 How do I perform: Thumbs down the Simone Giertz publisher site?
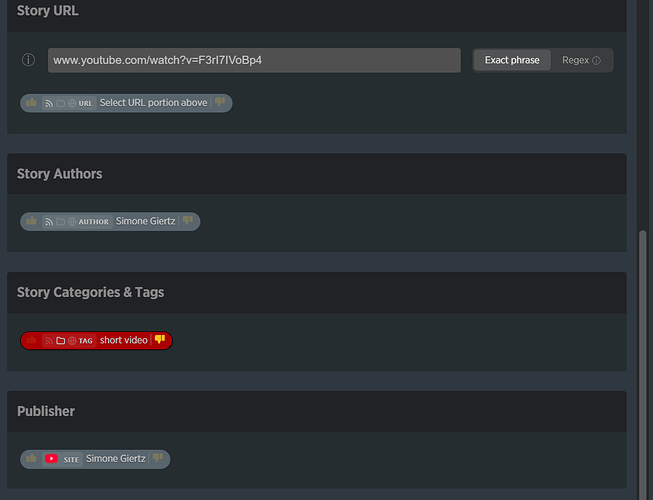158,459
